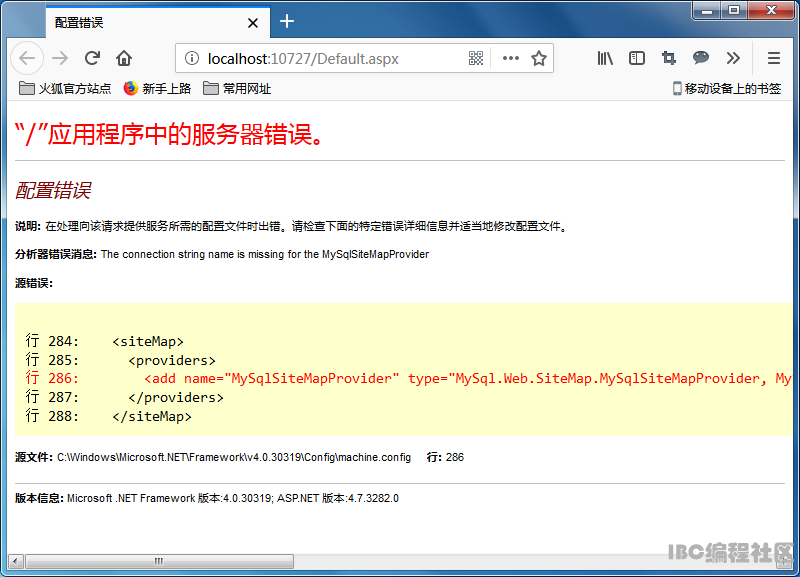Take a screenshot with crop icon
This screenshot has width=800, height=577.
(x=668, y=58)
